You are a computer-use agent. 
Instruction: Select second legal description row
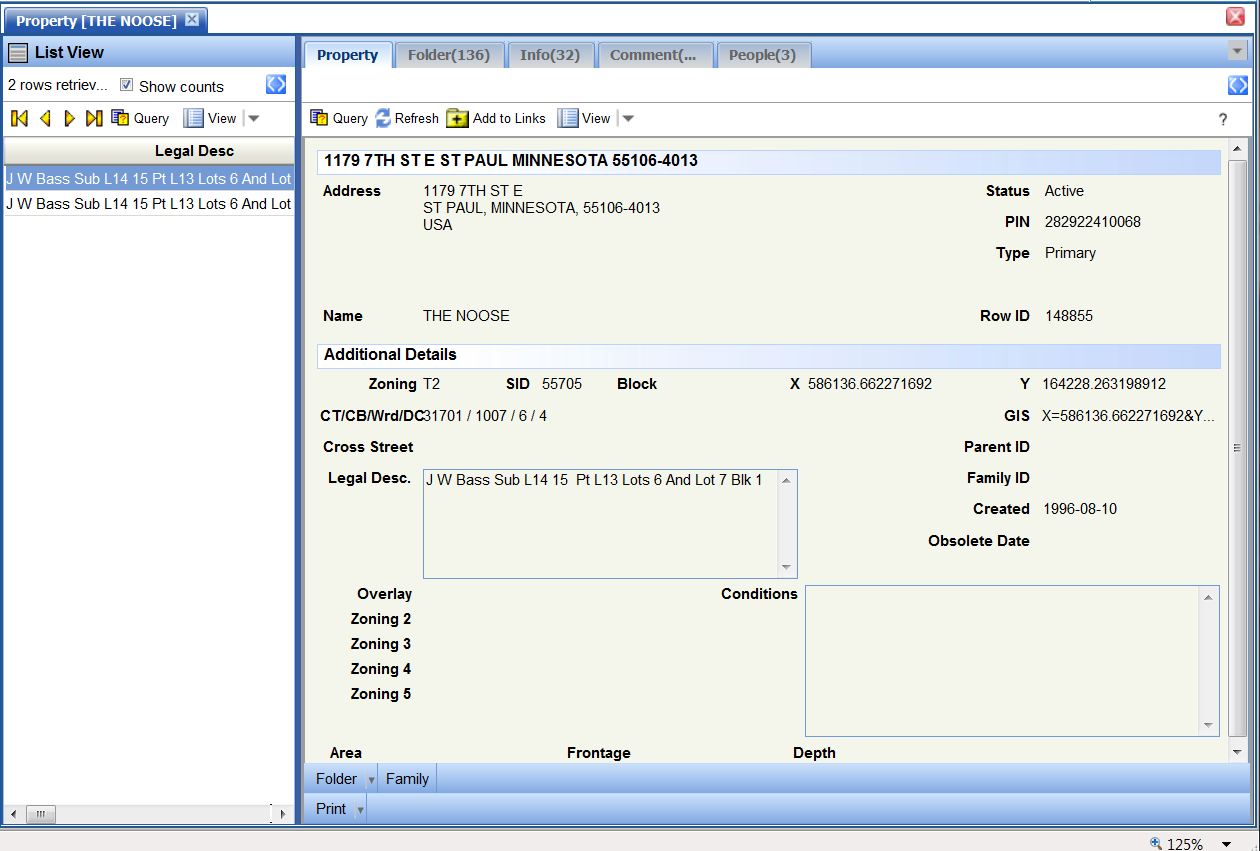pos(148,204)
